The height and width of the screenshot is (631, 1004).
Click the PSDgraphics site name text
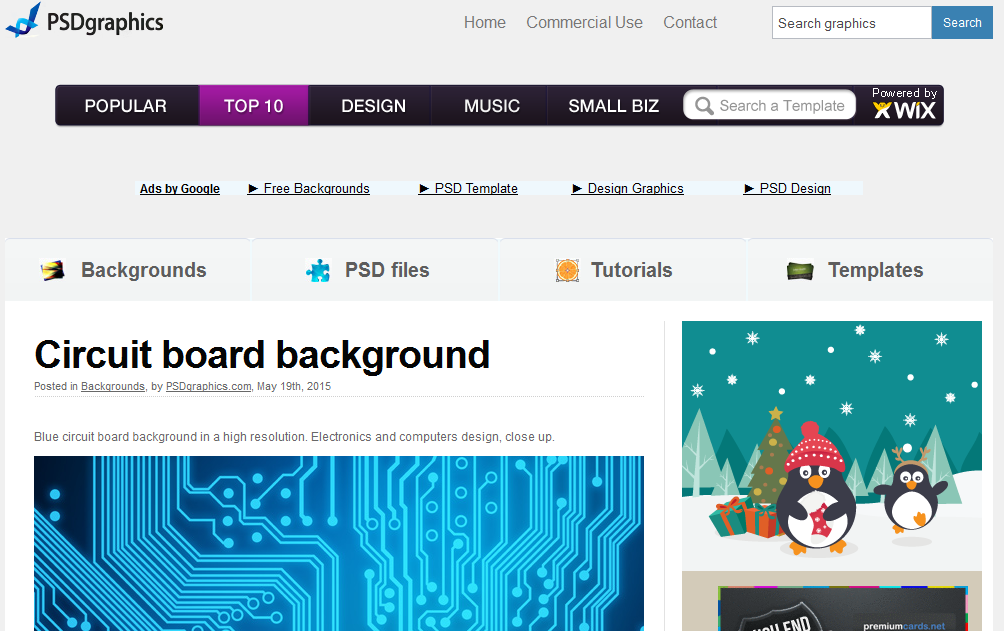(105, 22)
